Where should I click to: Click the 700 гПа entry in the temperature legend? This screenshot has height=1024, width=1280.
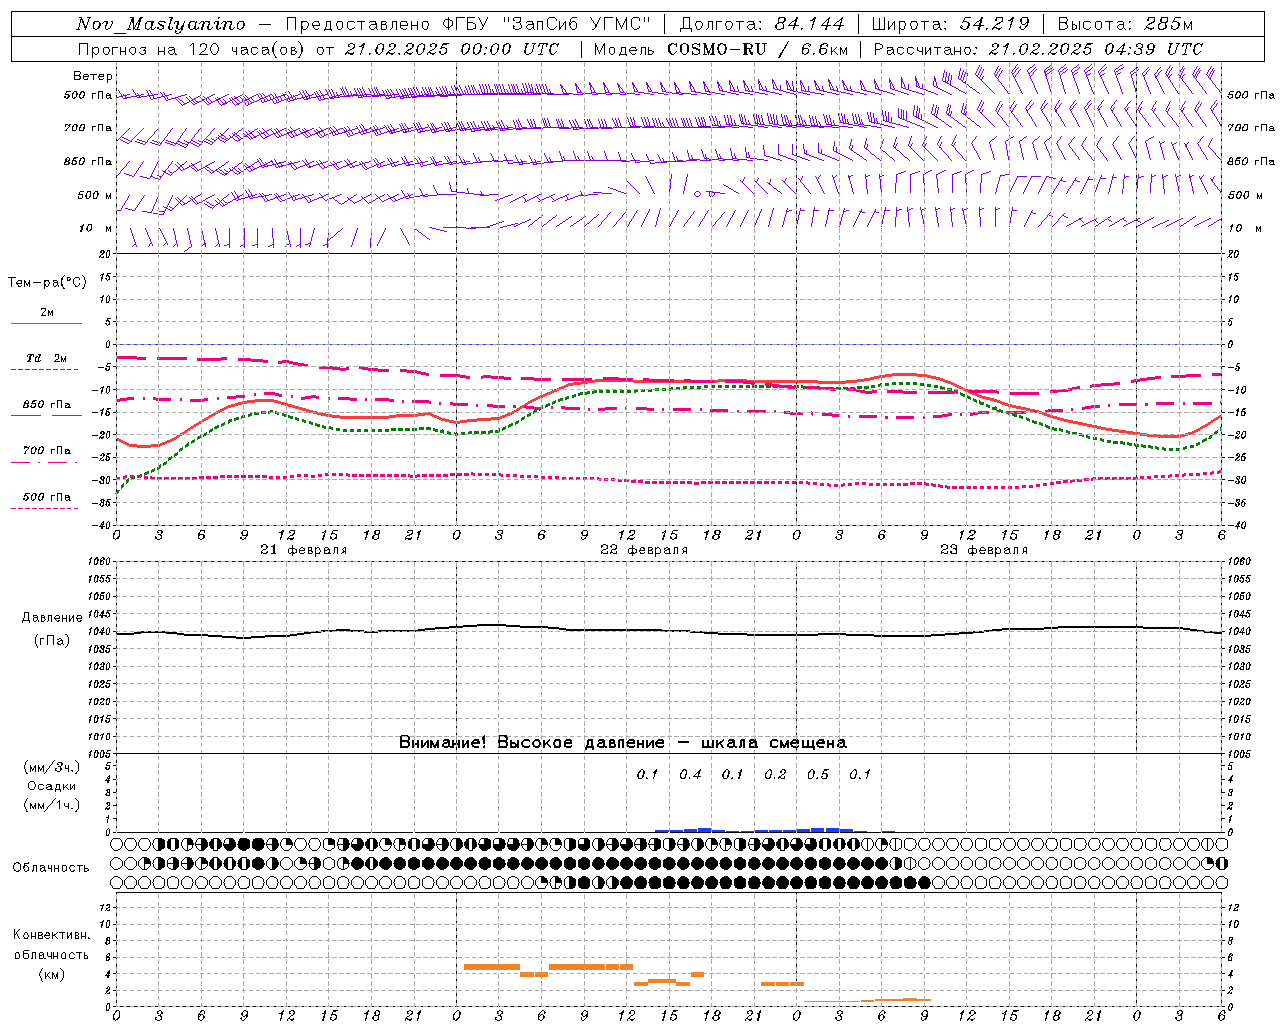tap(47, 450)
